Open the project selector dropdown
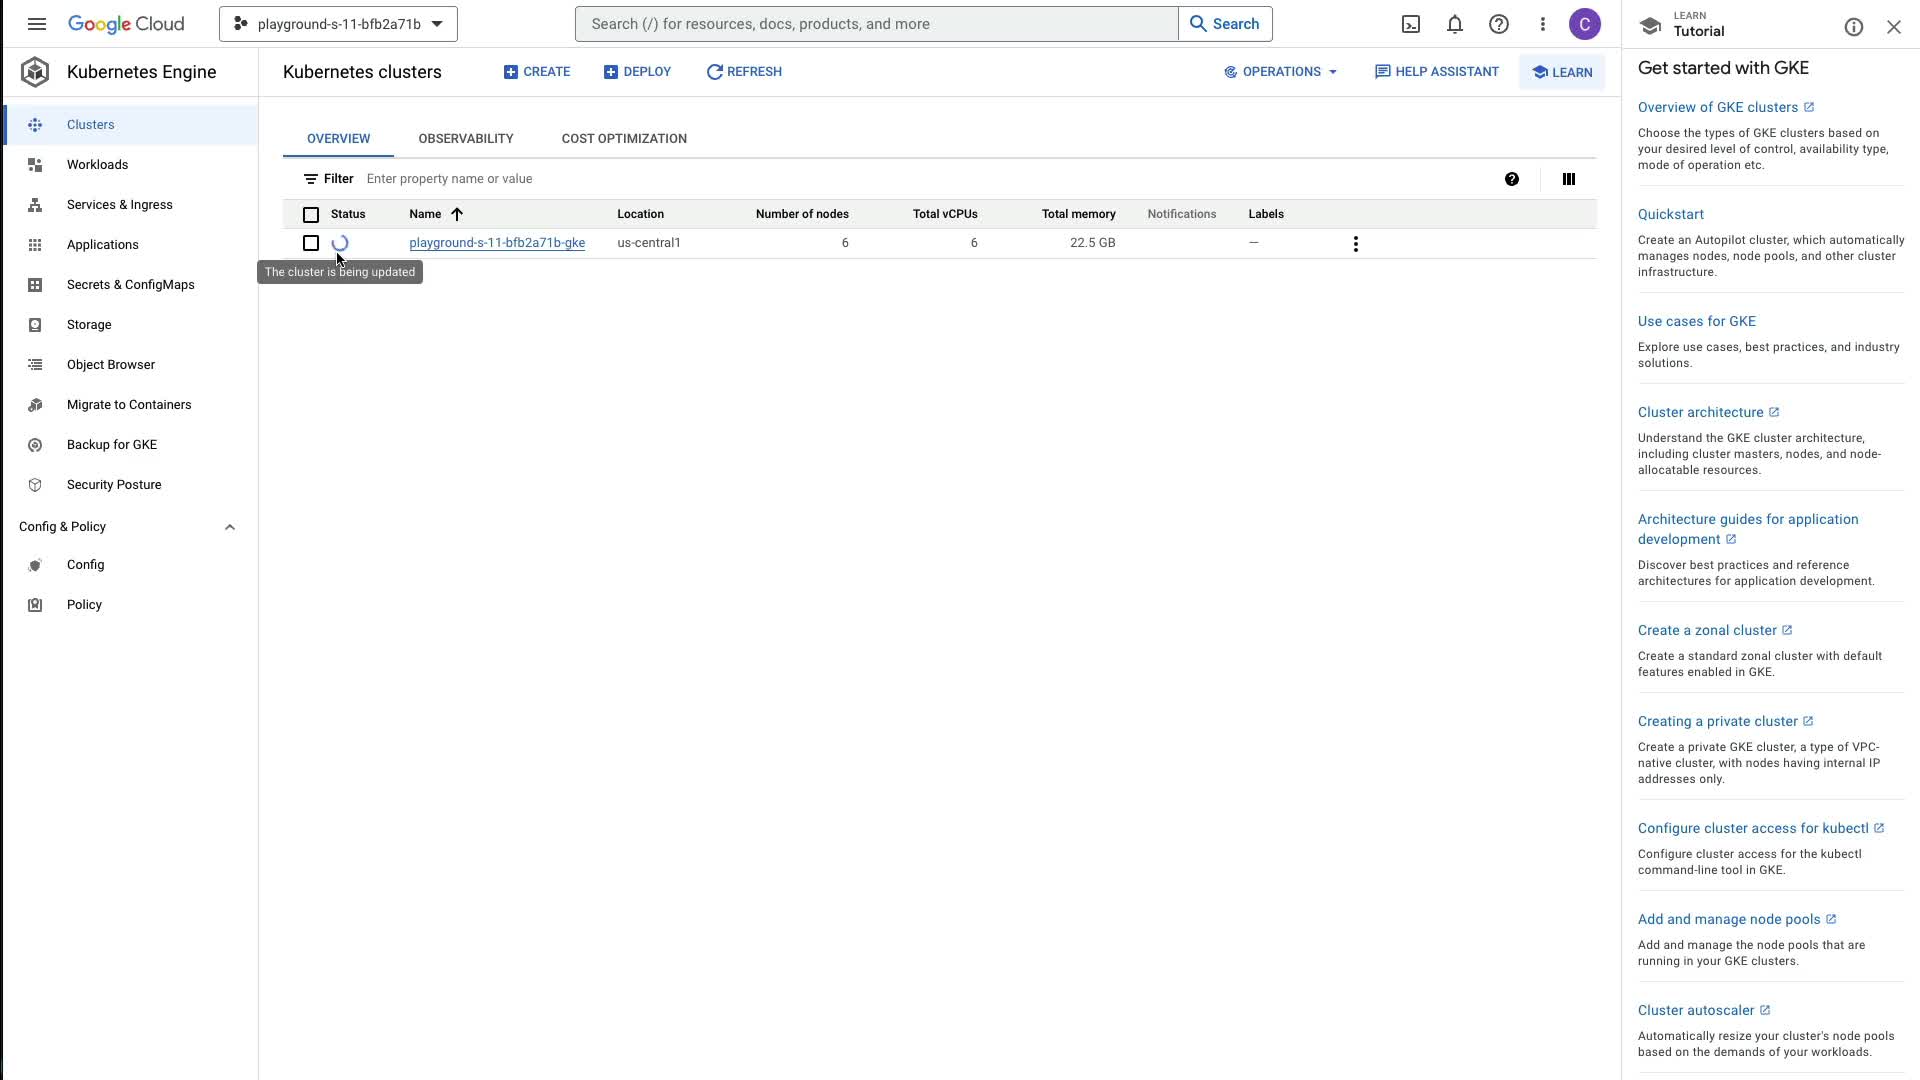 point(338,24)
